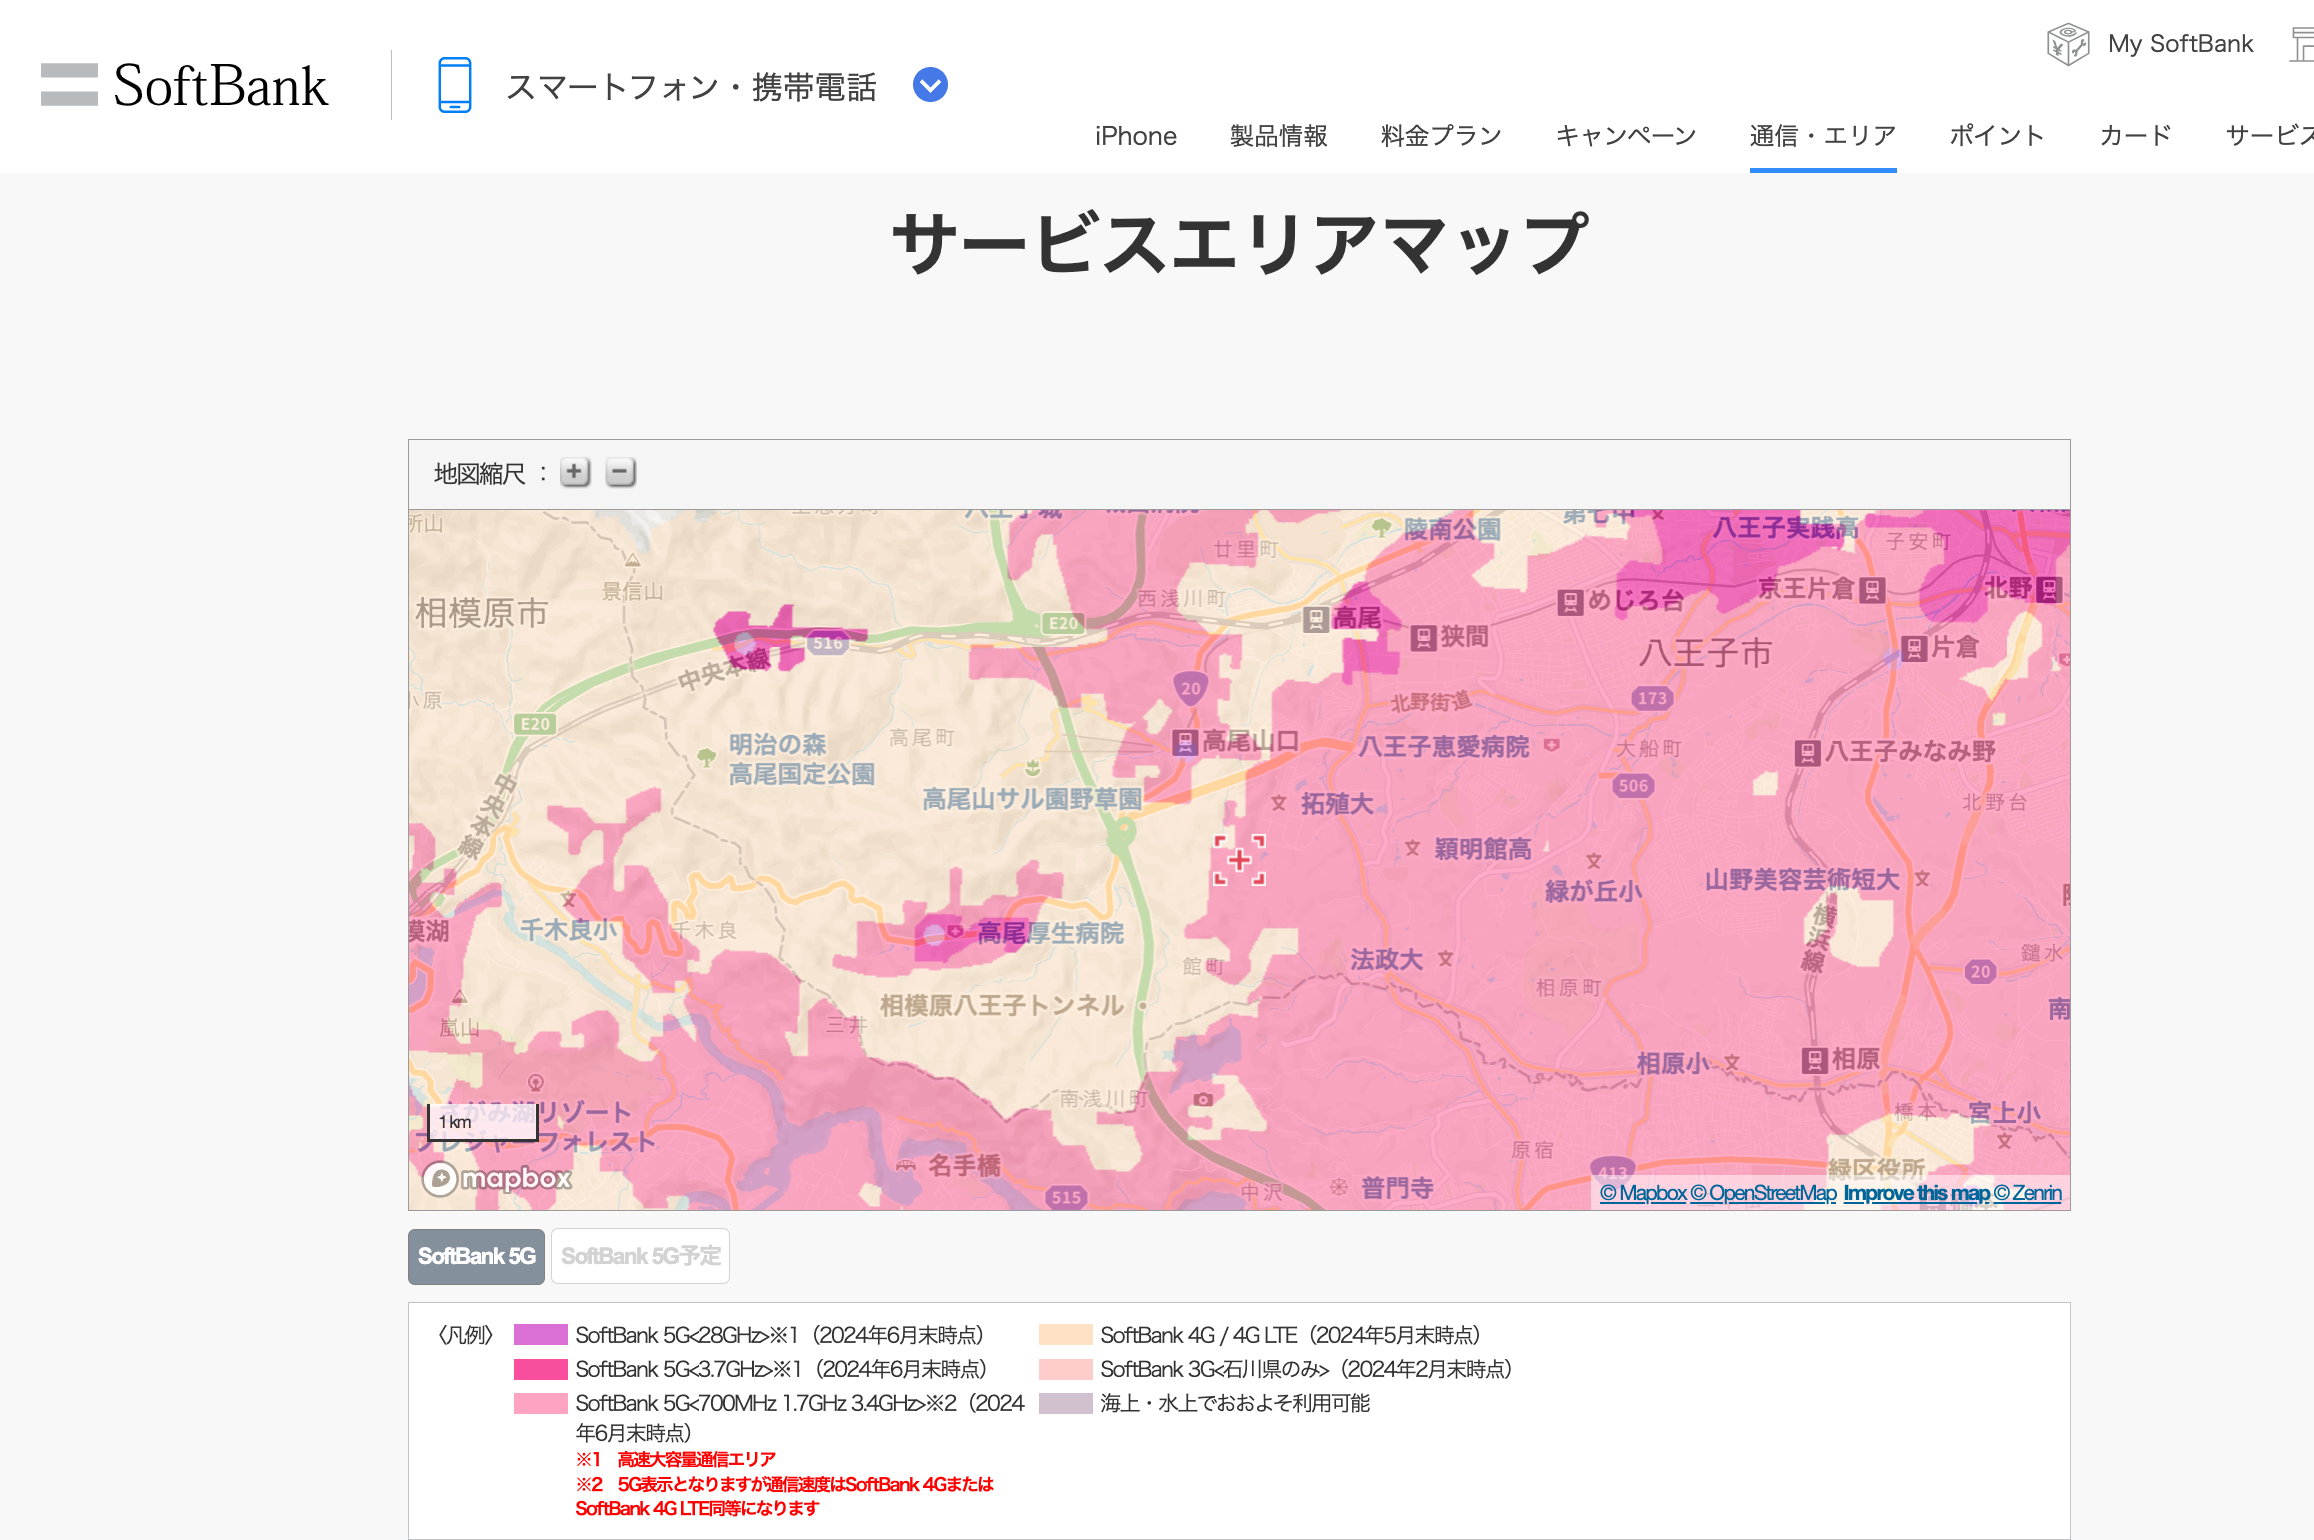The height and width of the screenshot is (1540, 2314).
Task: Open the 製品情報 menu item
Action: [1279, 136]
